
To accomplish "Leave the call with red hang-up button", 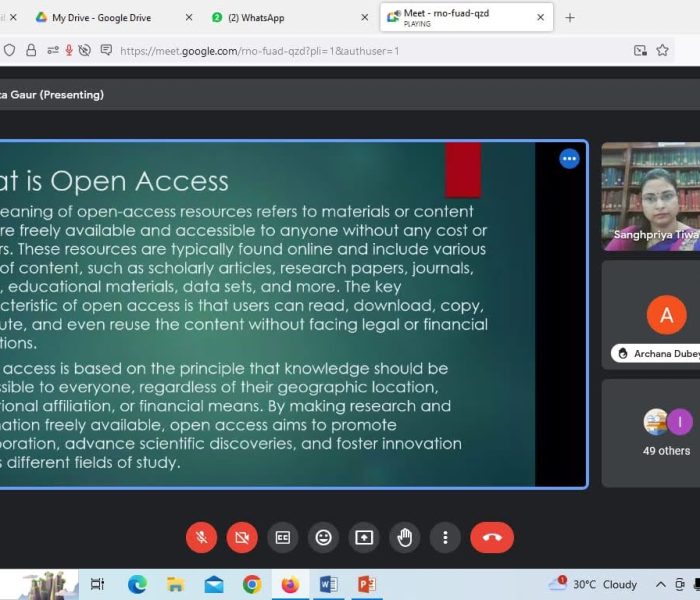I will 492,538.
